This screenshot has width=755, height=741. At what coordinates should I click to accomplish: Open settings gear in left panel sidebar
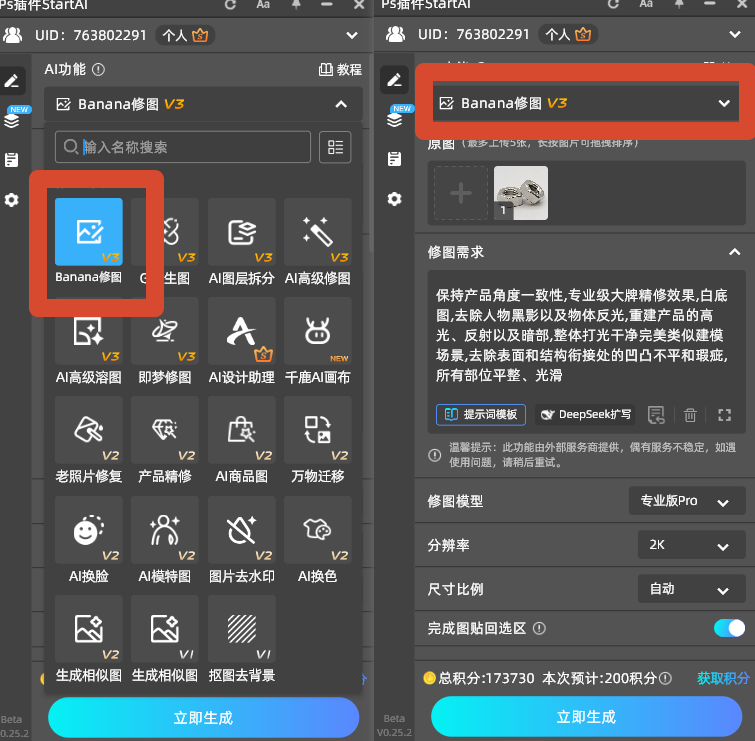(12, 200)
